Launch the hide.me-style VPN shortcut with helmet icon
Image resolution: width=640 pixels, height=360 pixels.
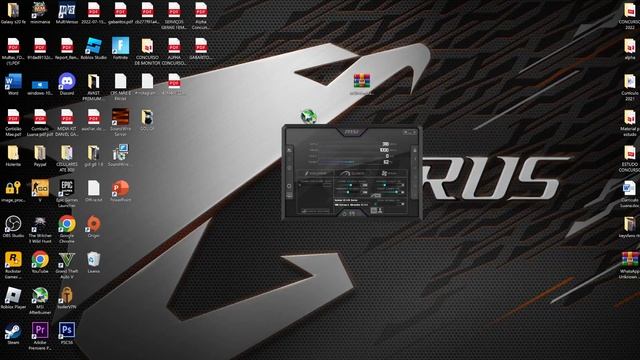[67, 298]
